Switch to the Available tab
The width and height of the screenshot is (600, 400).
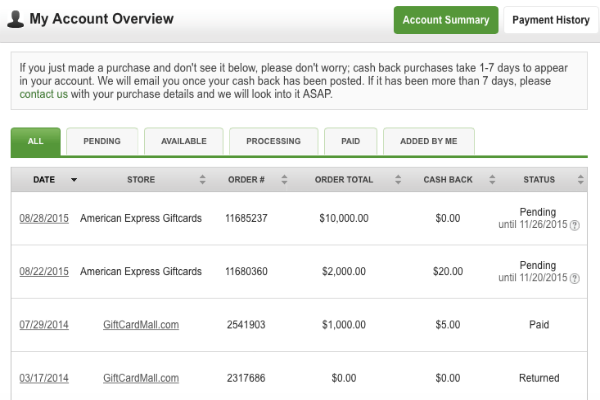pos(184,141)
